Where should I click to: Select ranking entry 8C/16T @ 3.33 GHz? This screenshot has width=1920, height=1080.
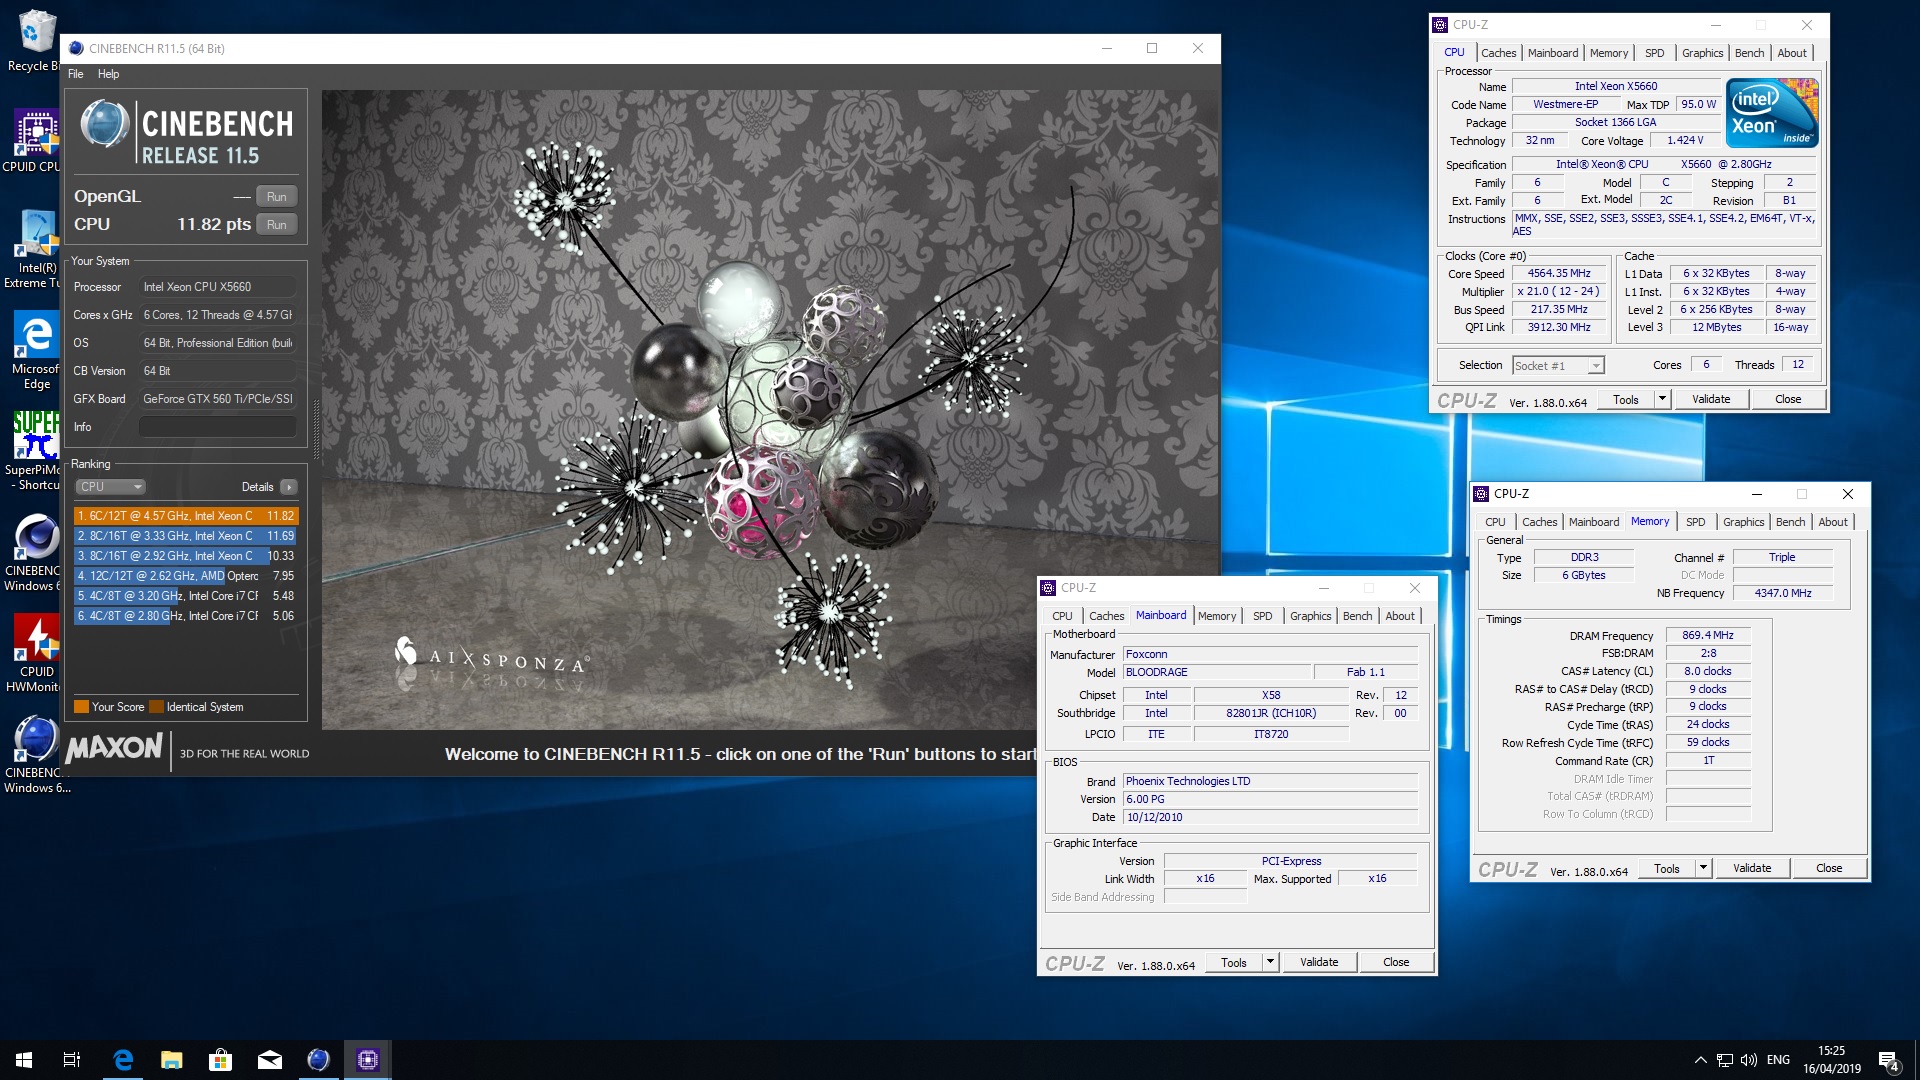click(x=186, y=536)
